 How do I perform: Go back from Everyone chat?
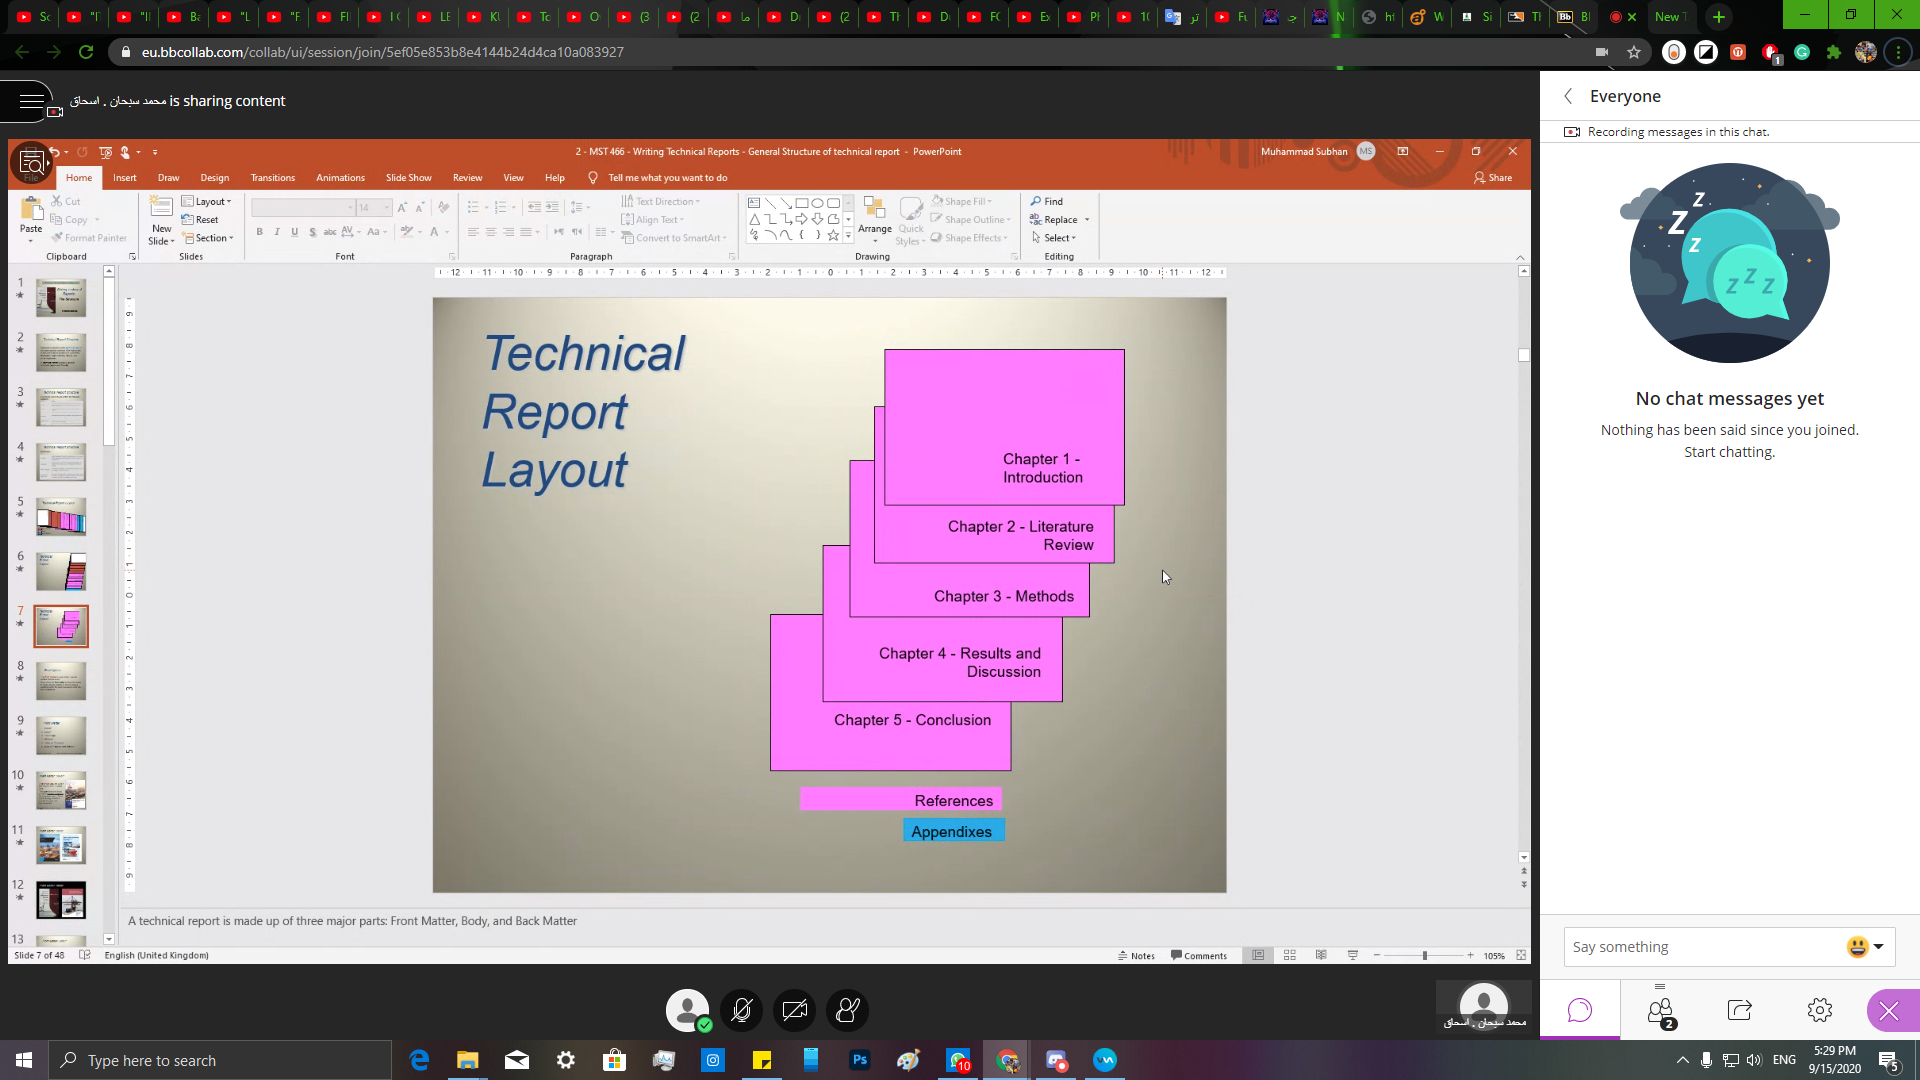[x=1568, y=96]
